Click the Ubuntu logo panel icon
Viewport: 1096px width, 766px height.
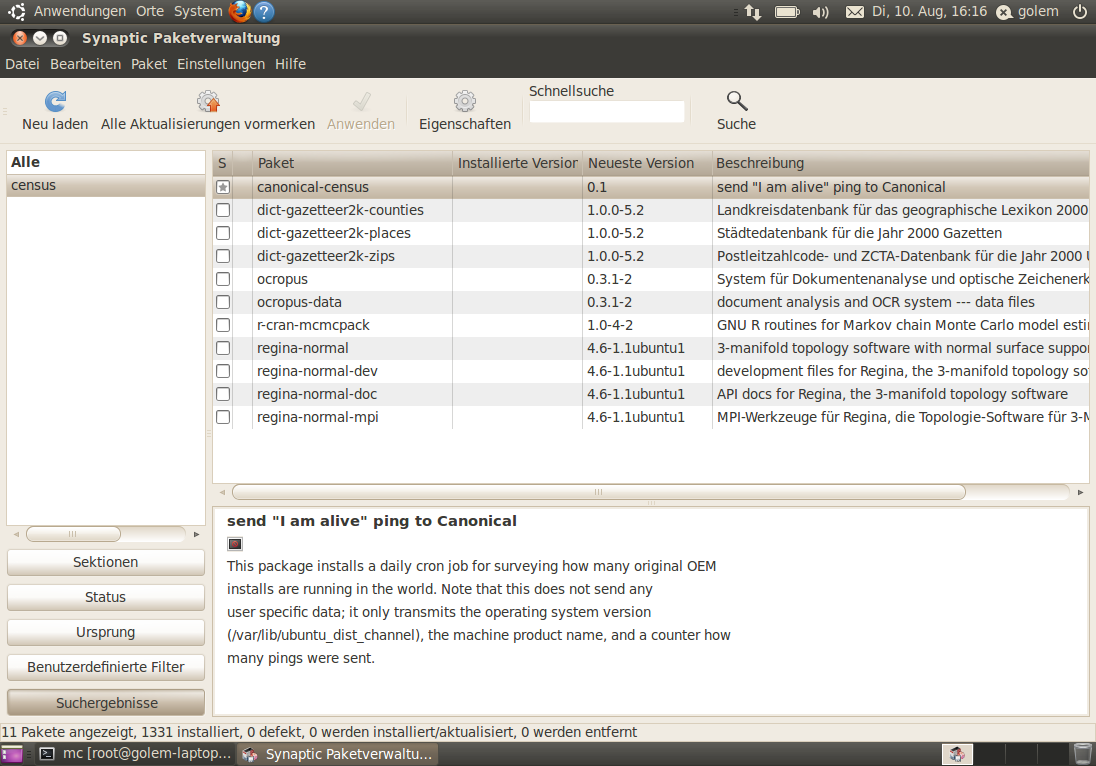coord(17,11)
